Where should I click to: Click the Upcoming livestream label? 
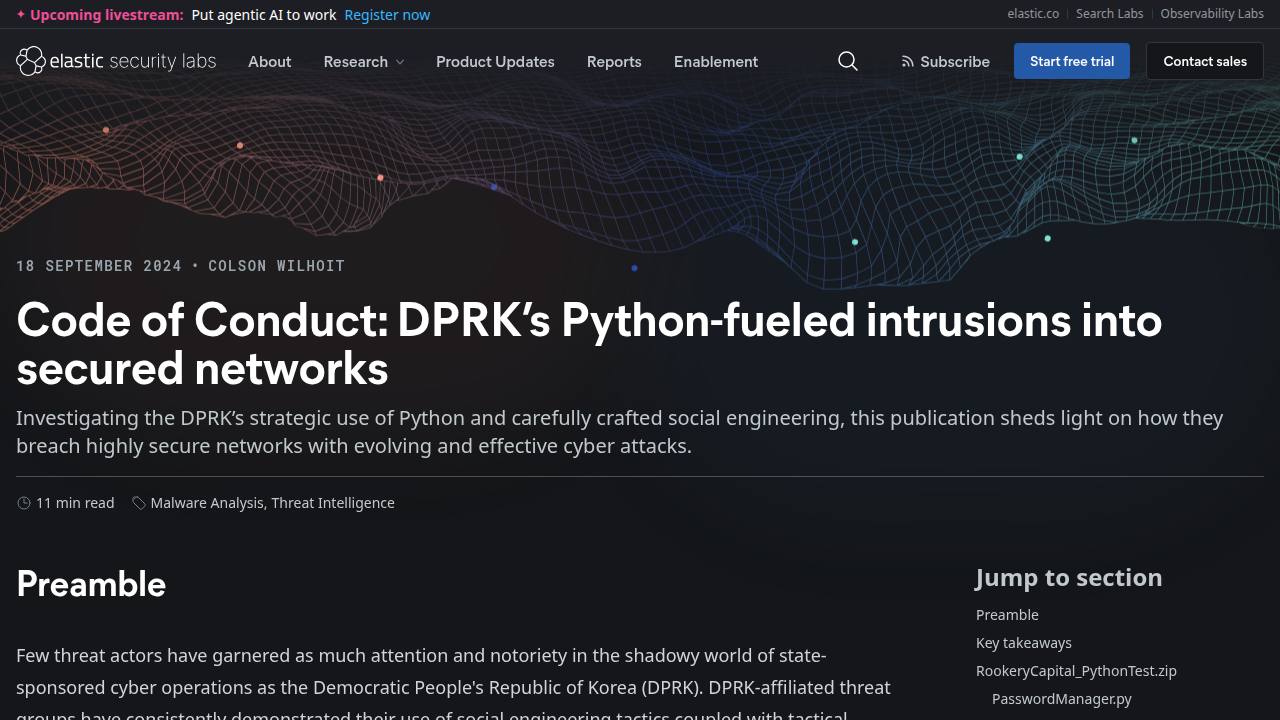tap(107, 15)
